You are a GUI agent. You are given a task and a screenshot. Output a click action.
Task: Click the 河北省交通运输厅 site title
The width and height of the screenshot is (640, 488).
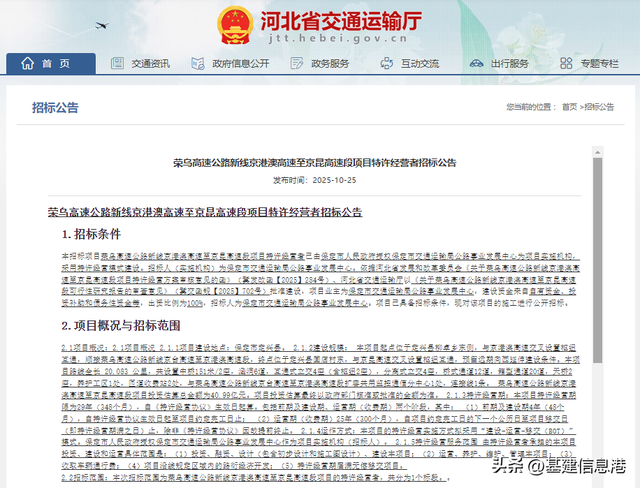tap(341, 20)
